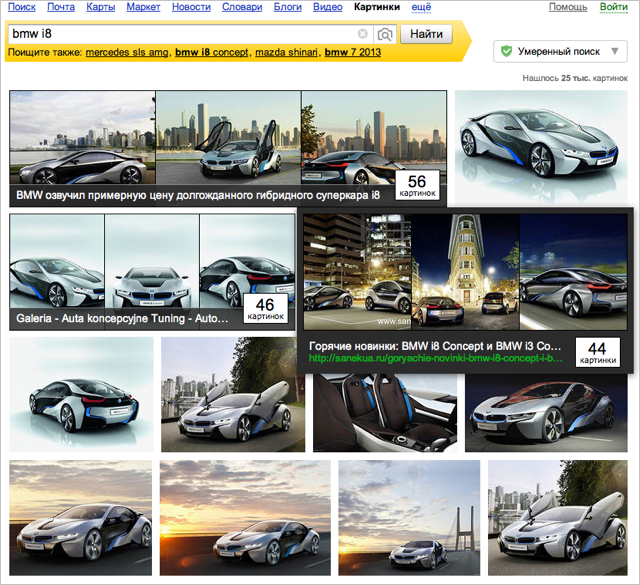The image size is (640, 585).
Task: Open thumbnail of i8 near suspension bridge
Action: pyautogui.click(x=409, y=518)
